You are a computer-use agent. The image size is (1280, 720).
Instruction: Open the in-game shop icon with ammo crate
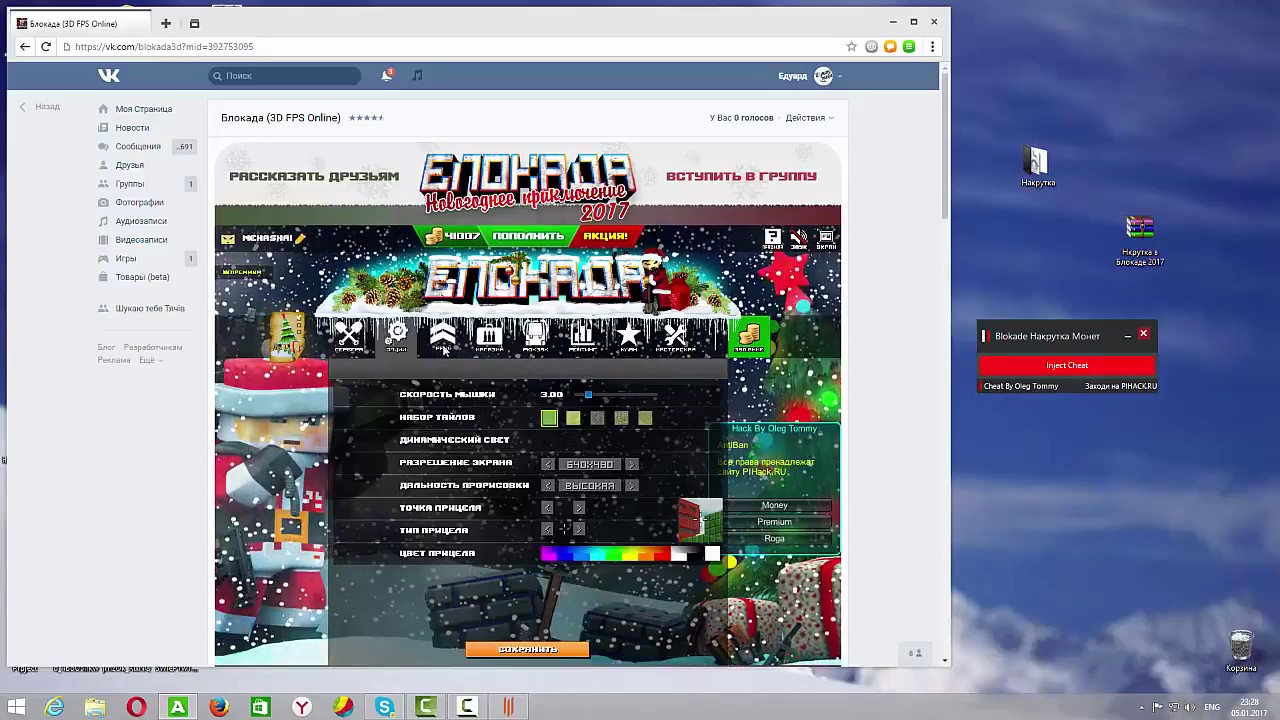point(489,336)
